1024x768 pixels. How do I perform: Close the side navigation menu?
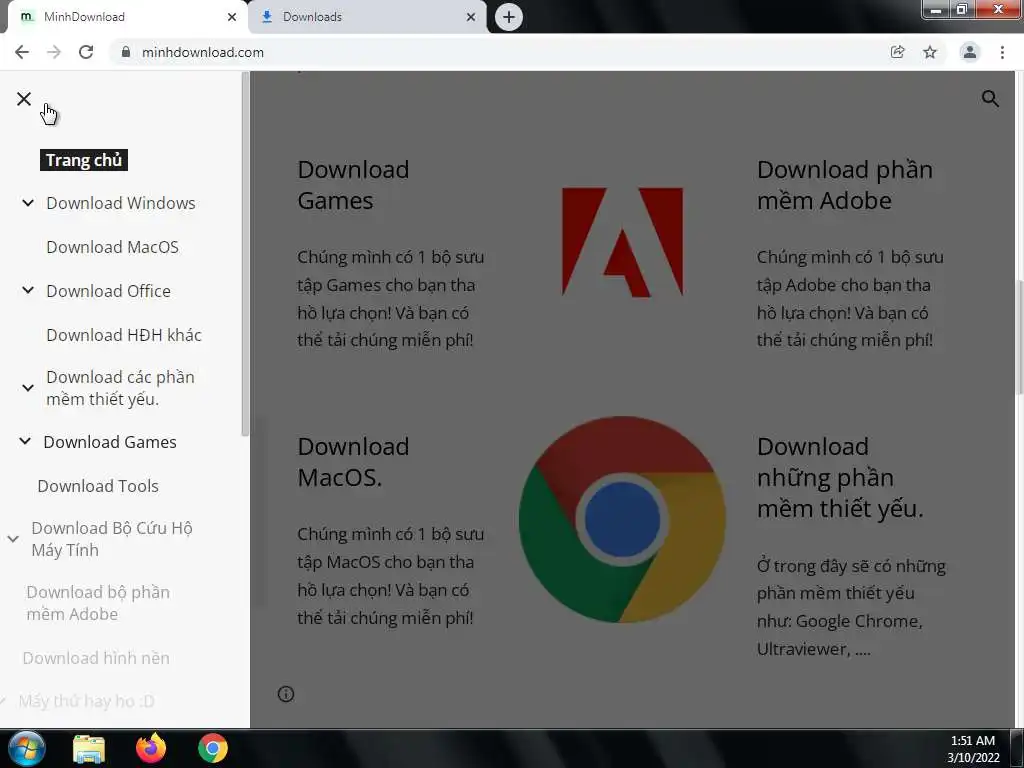(24, 99)
